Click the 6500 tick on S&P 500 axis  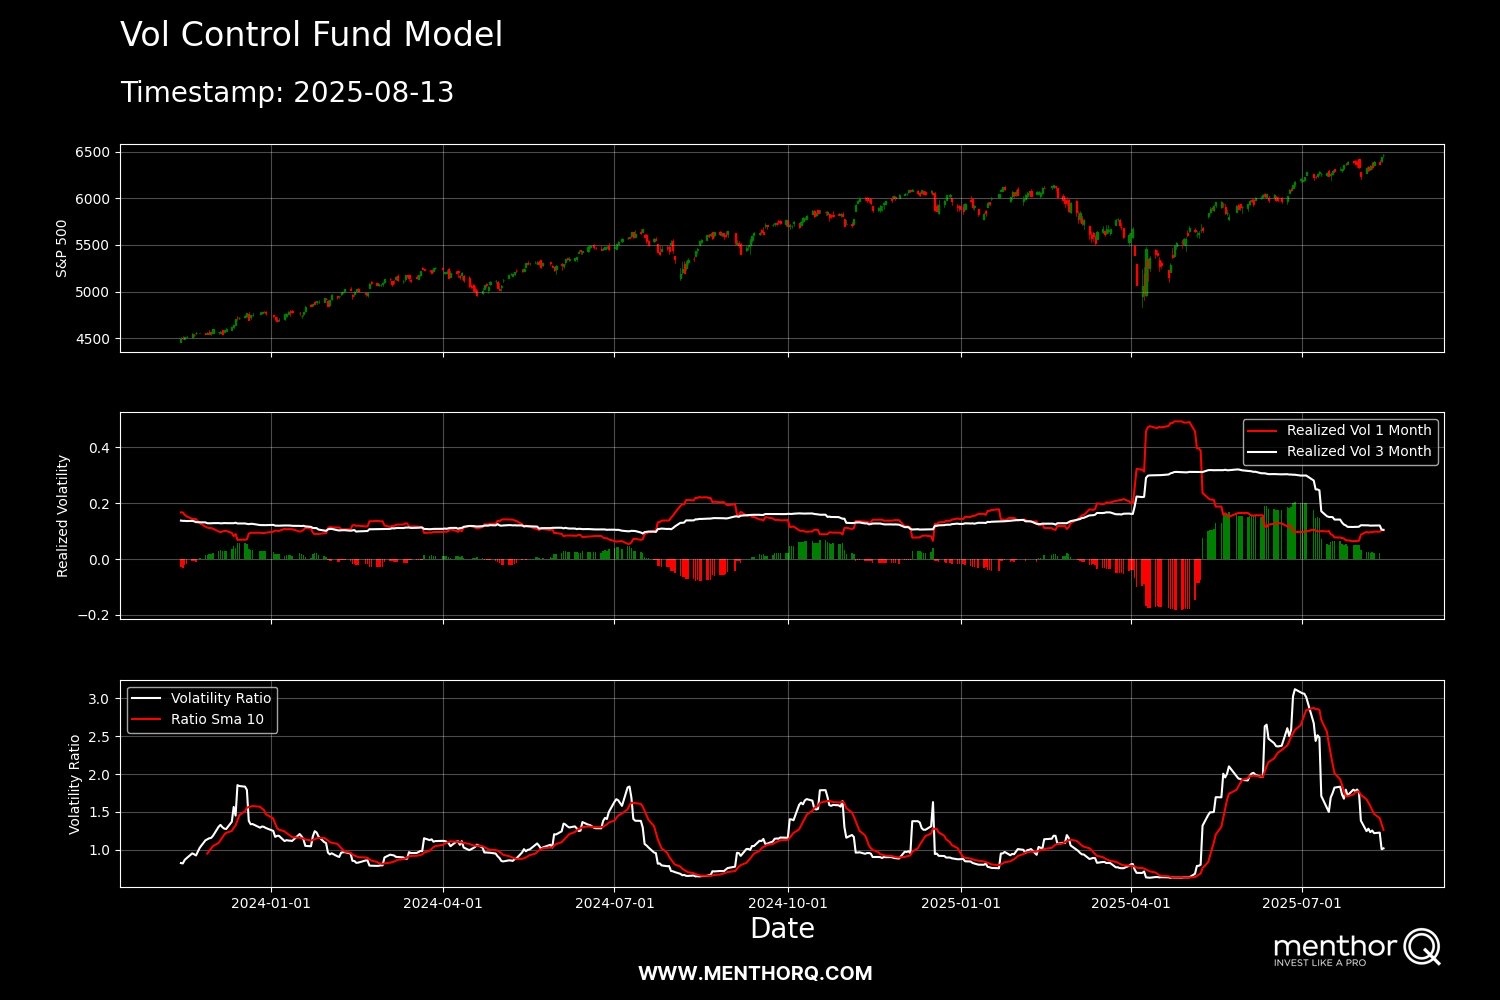click(92, 152)
